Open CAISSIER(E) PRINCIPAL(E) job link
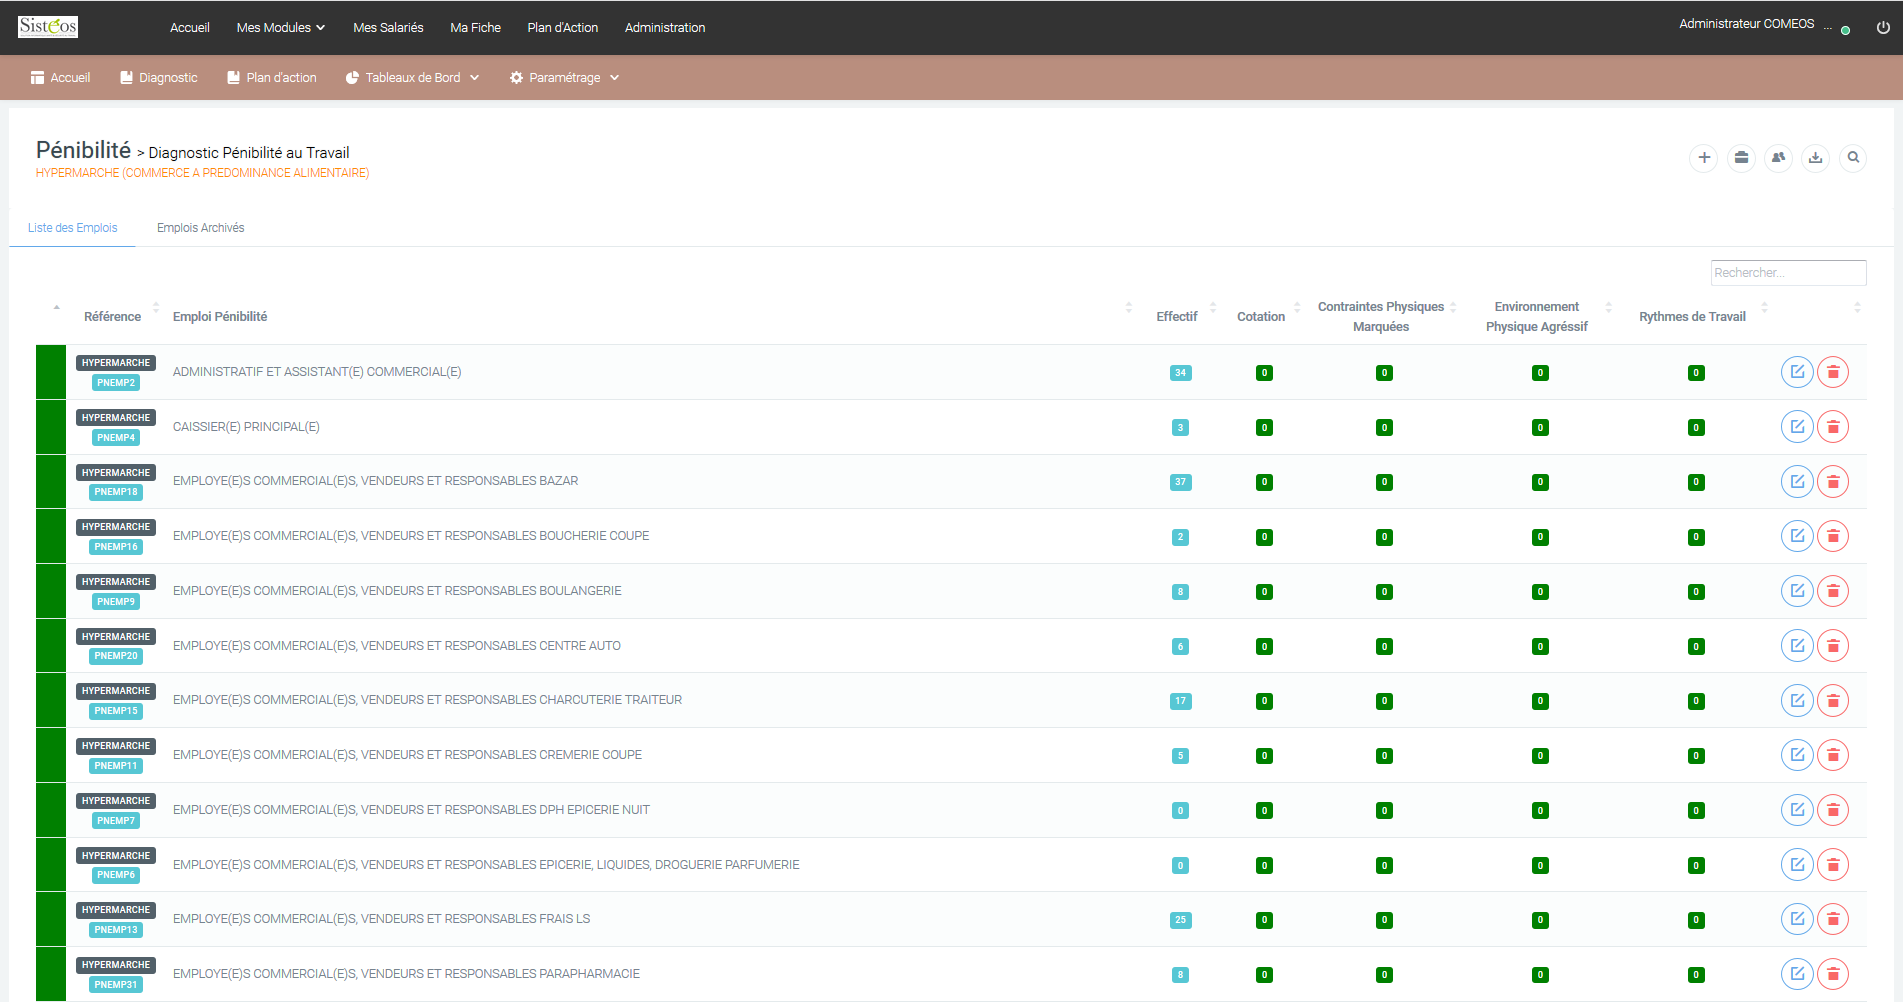 (x=246, y=427)
